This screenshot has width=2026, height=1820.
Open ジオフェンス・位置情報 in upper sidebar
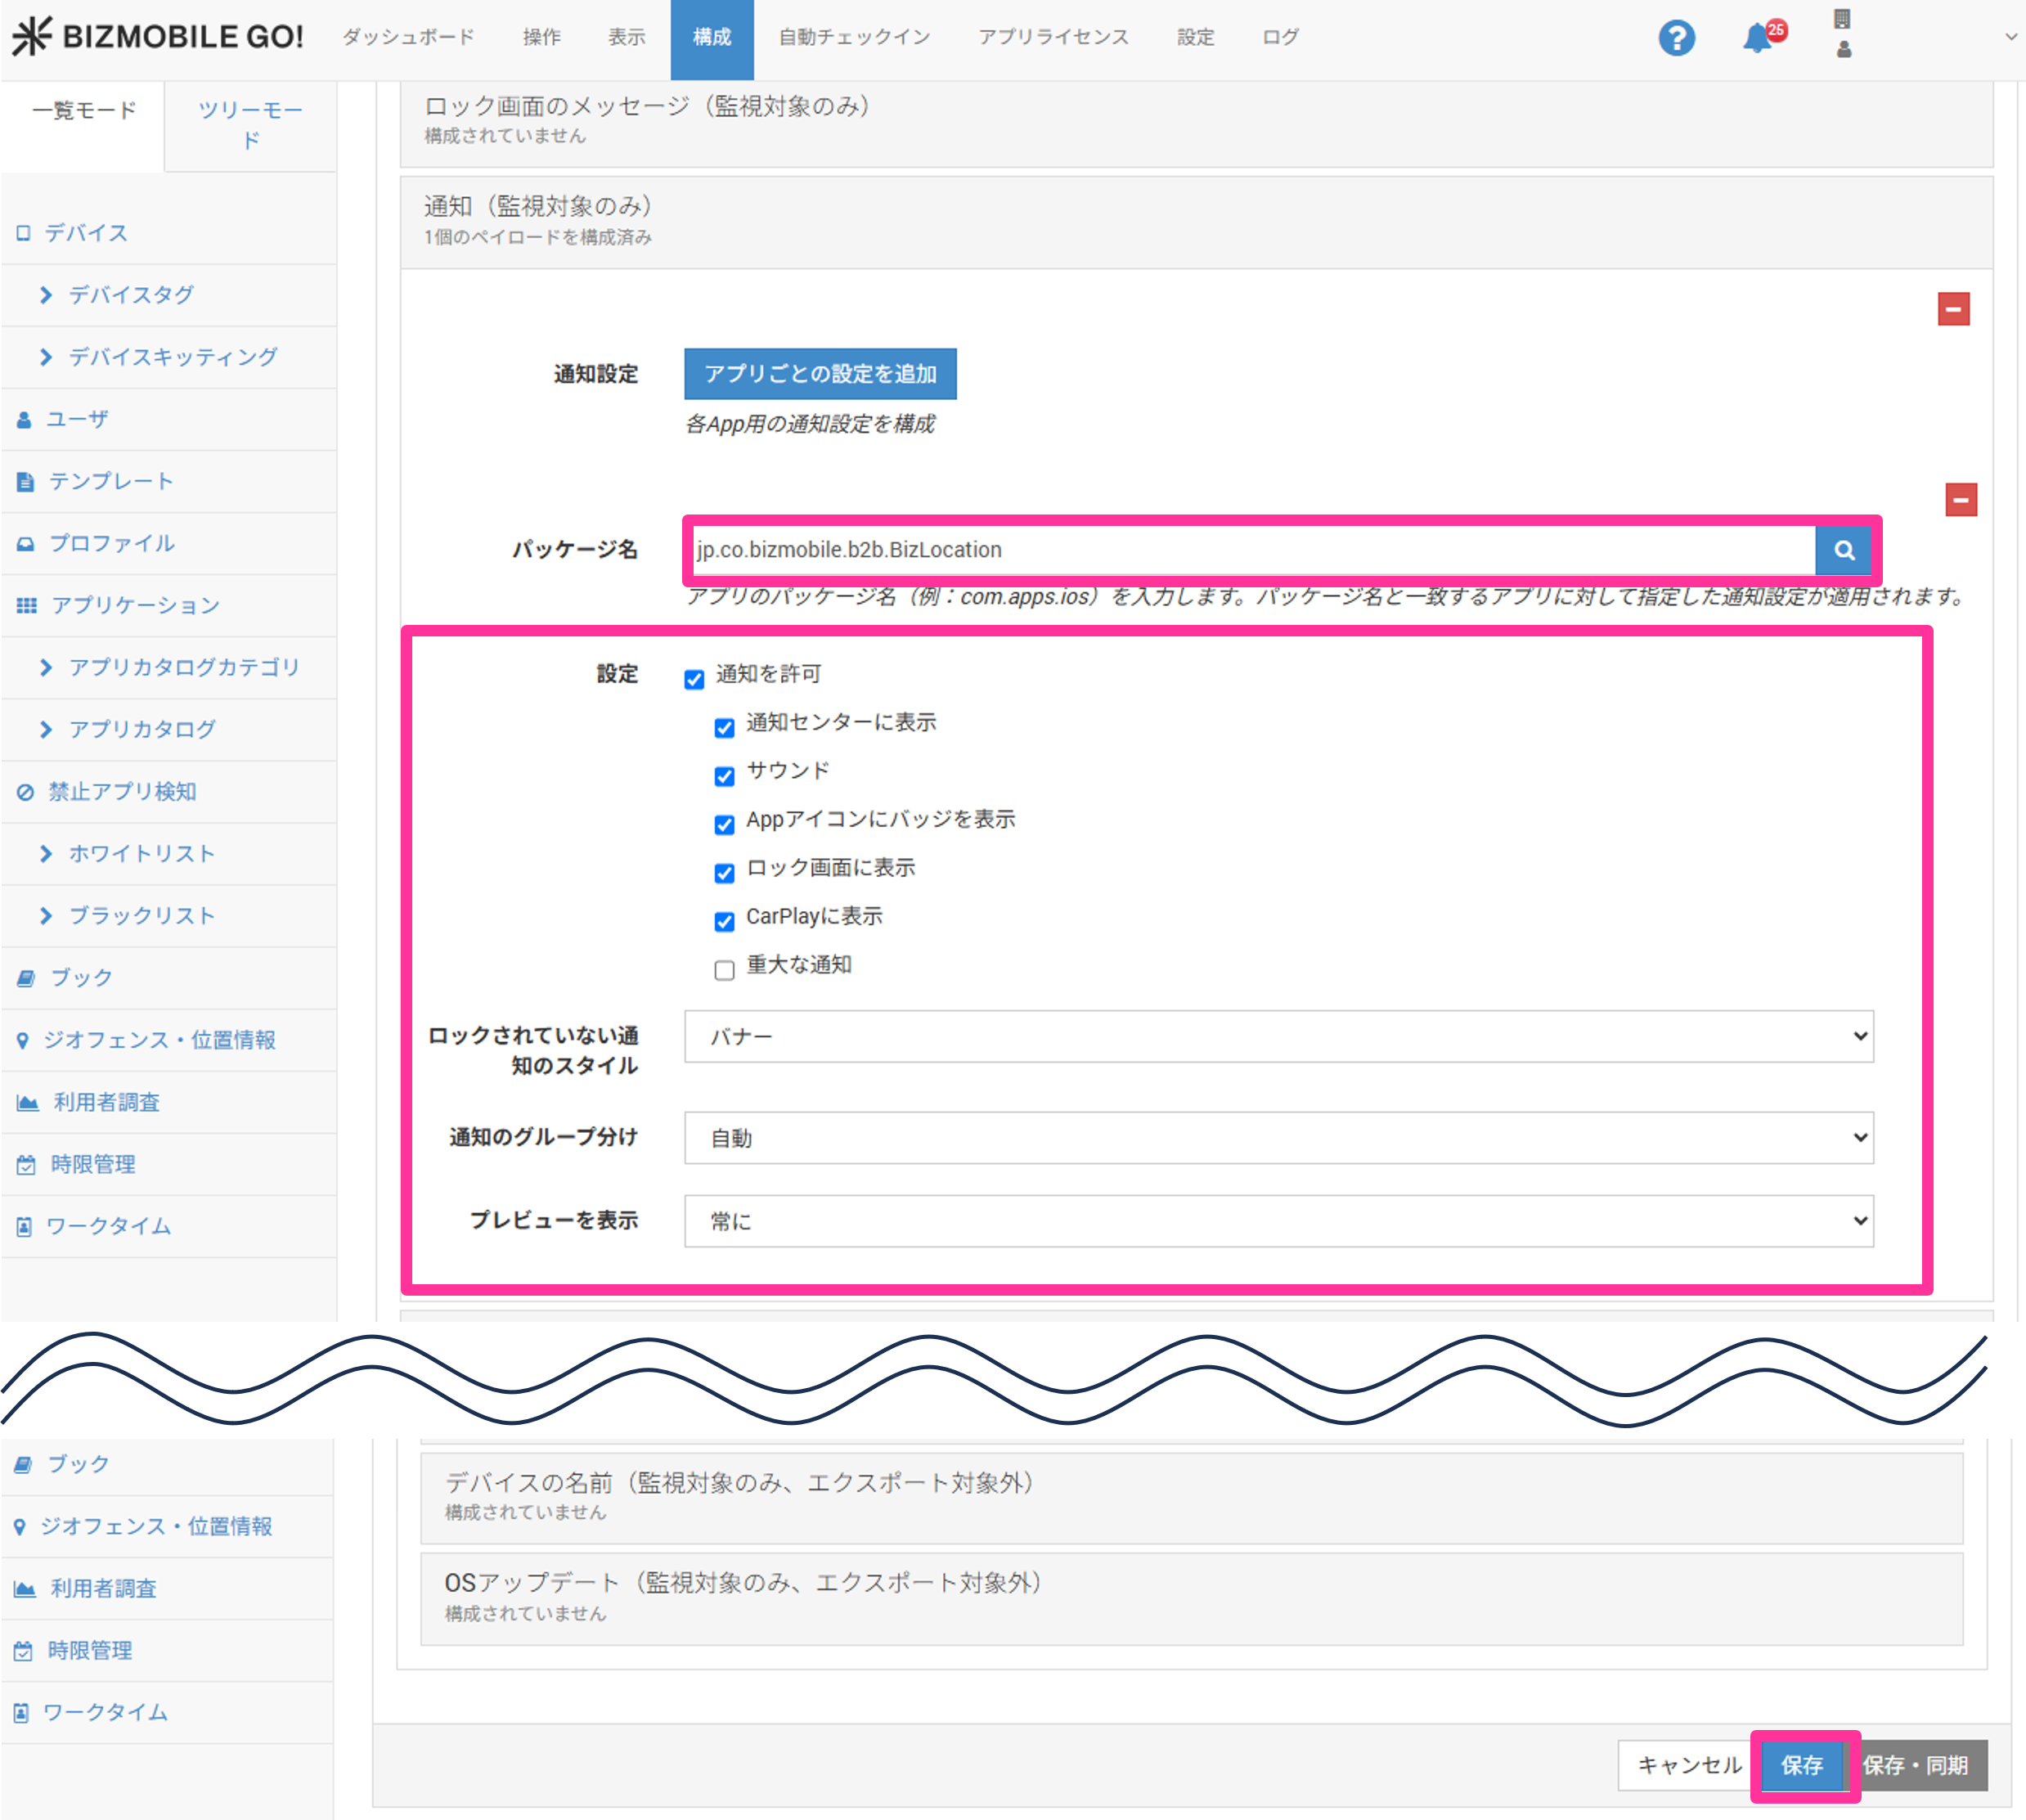point(158,1040)
